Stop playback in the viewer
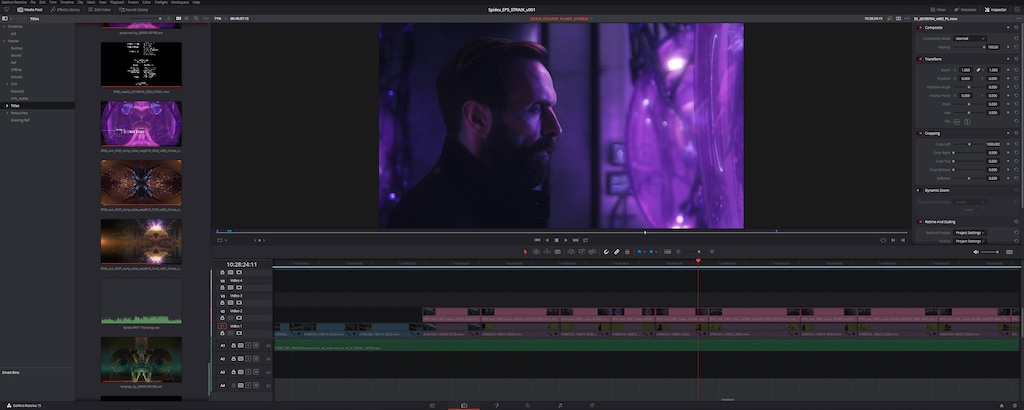Image resolution: width=1024 pixels, height=410 pixels. [x=556, y=240]
